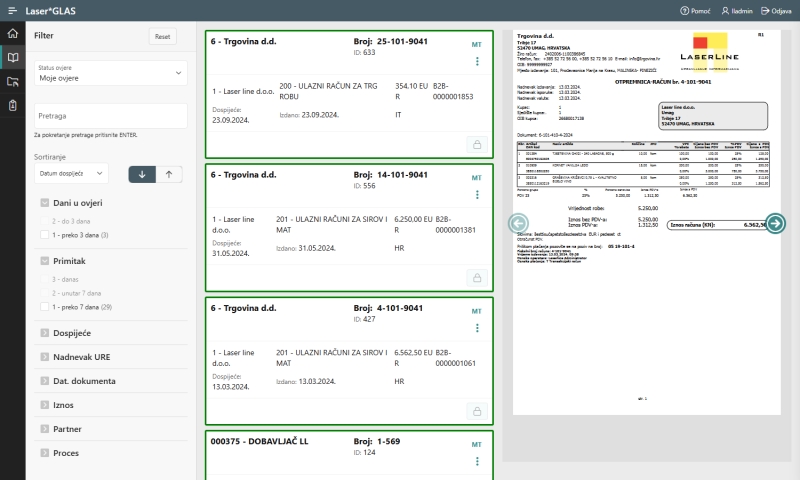Click amount 354.10 EUR

(411, 91)
